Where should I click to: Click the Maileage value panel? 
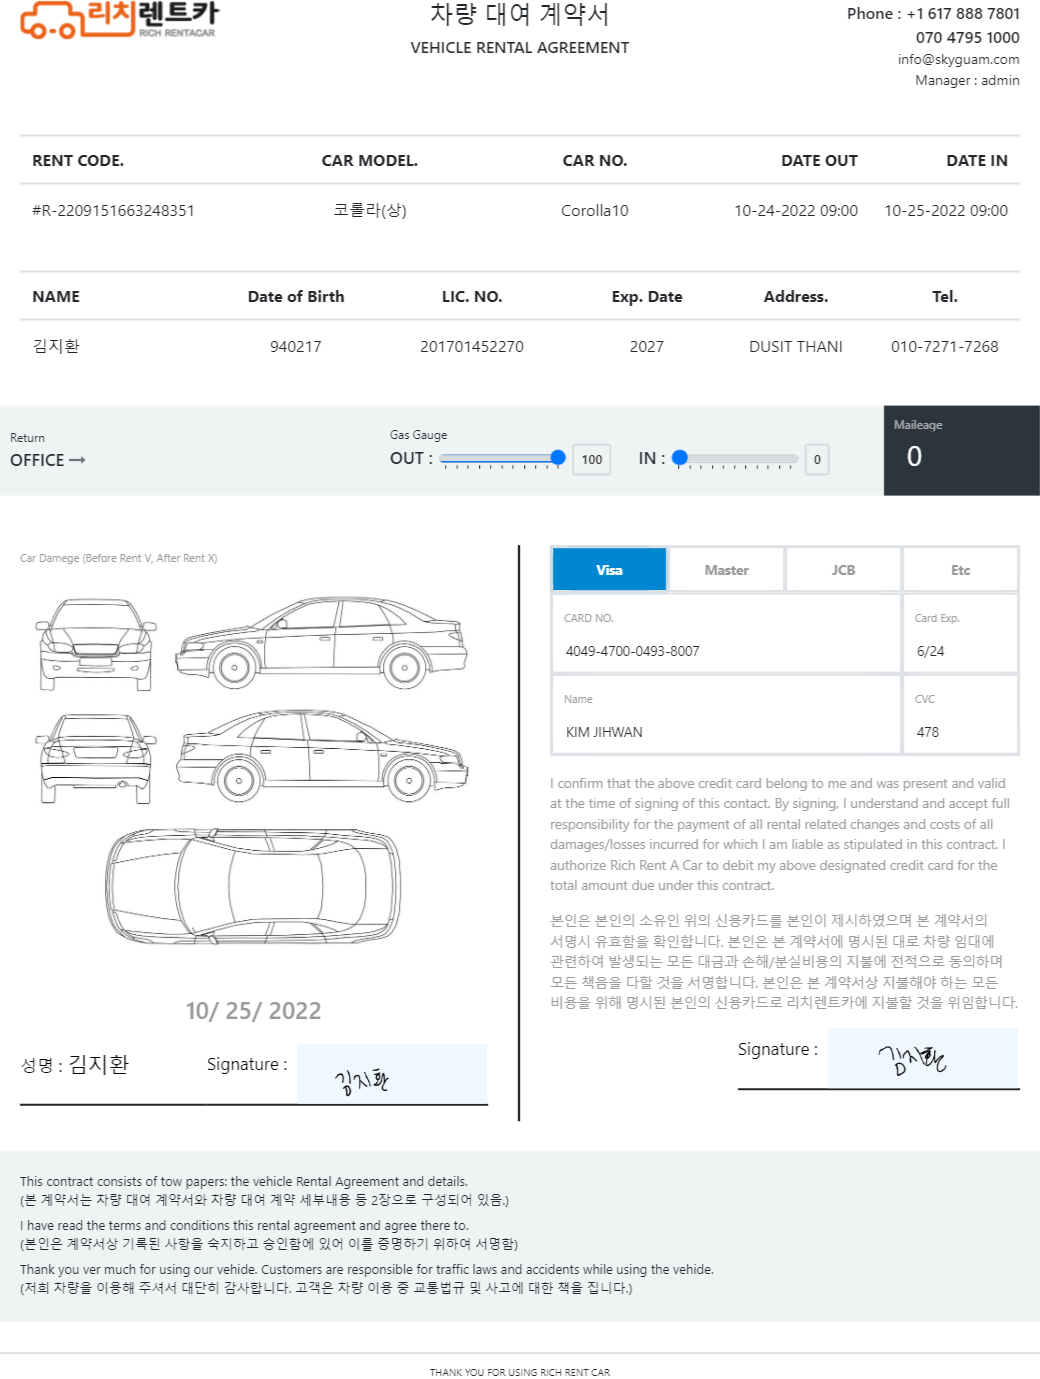click(962, 450)
